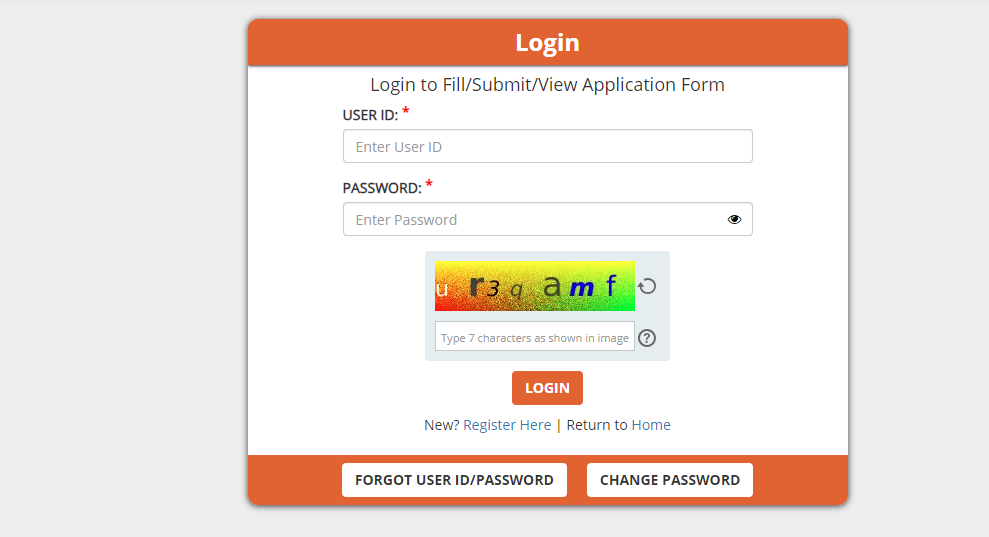Screen dimensions: 989x537
Task: Click the Login header title
Action: click(x=547, y=43)
